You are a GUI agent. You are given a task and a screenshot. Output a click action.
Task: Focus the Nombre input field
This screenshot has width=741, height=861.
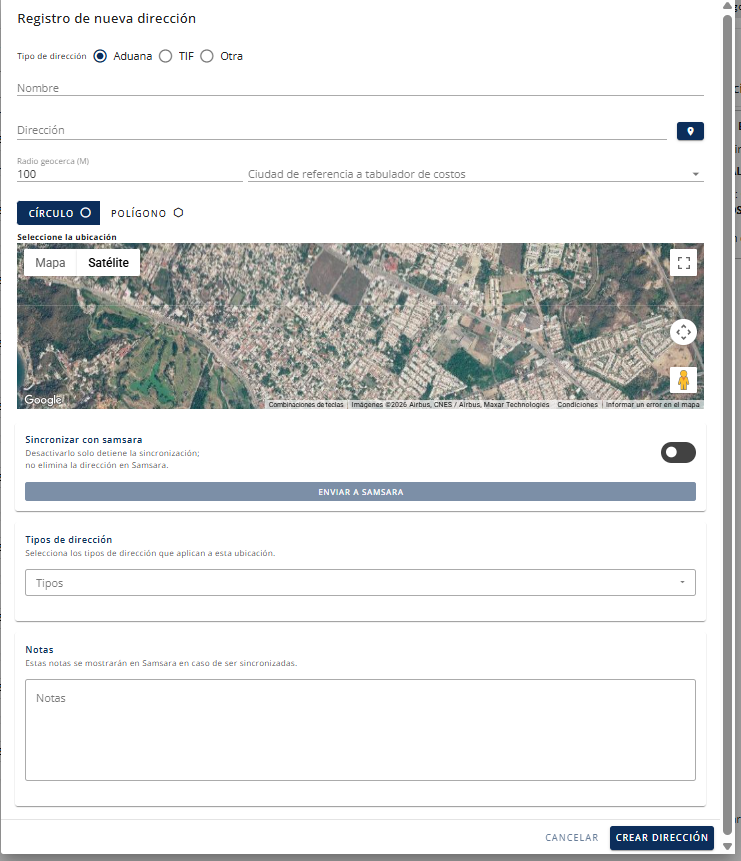point(360,88)
